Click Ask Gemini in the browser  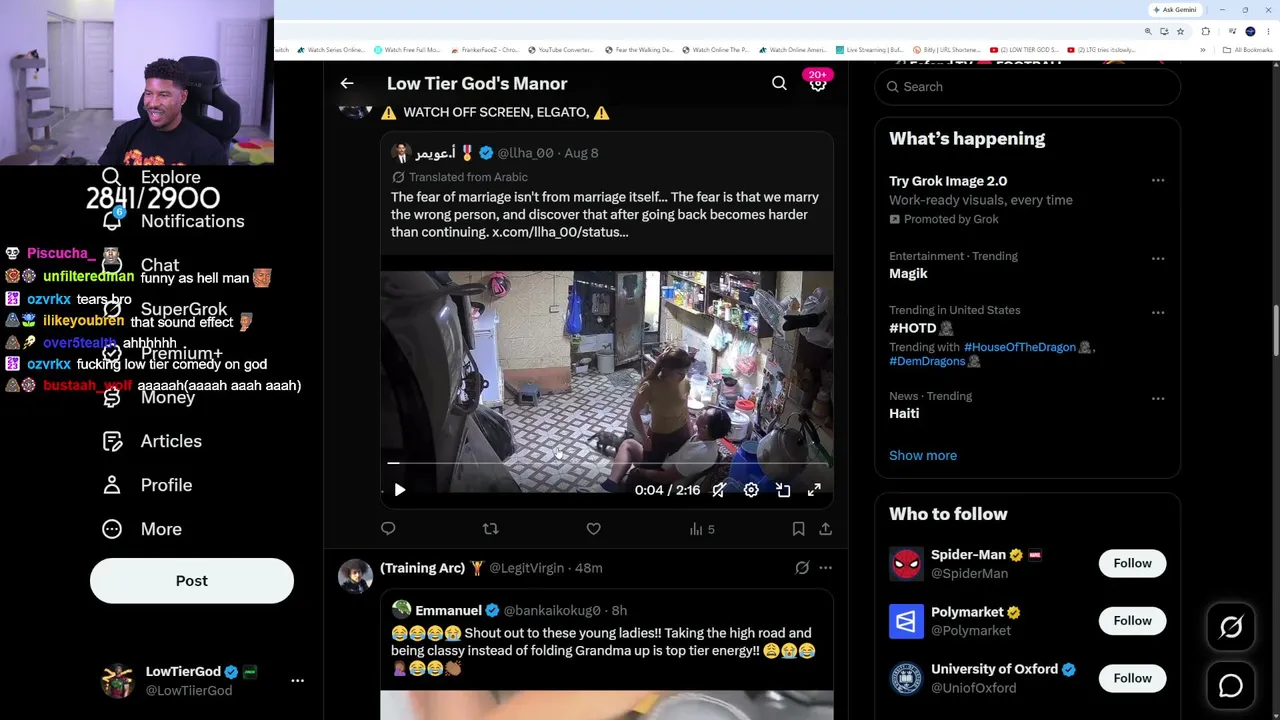pos(1175,10)
